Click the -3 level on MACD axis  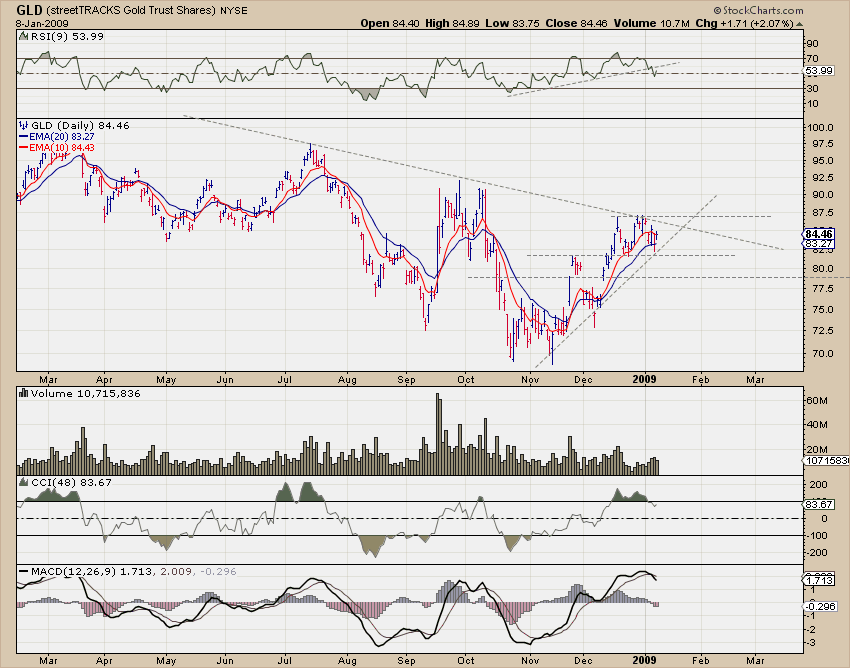[812, 643]
